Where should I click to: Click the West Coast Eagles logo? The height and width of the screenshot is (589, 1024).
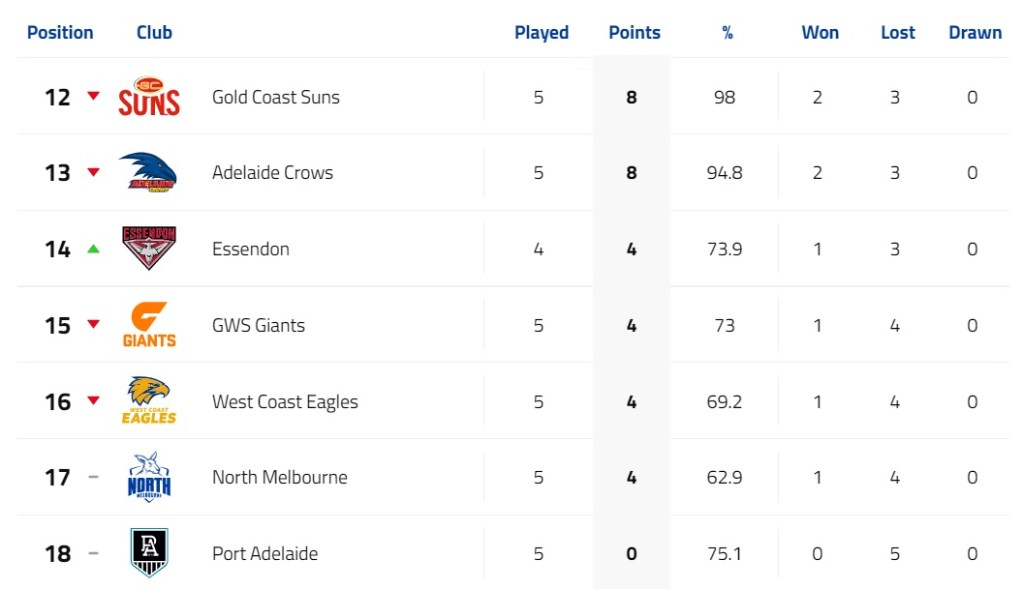[x=149, y=401]
